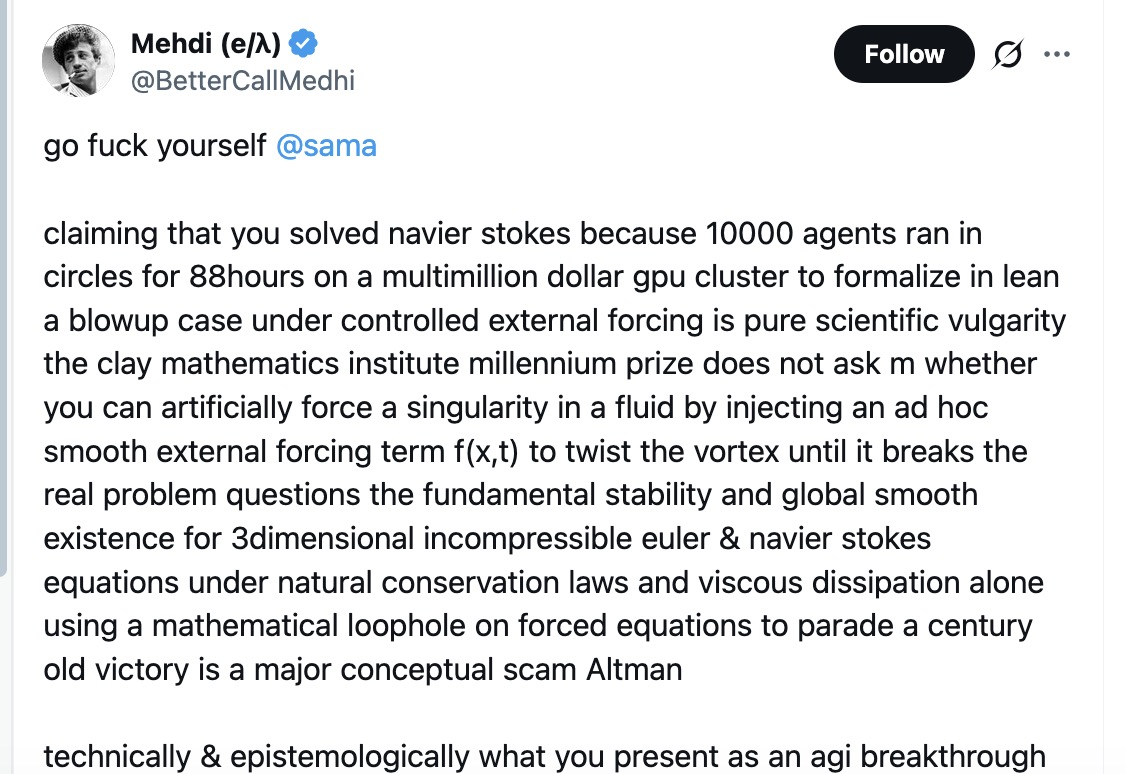Click the display name Mehdi (e/λ)
The height and width of the screenshot is (774, 1126).
[206, 44]
